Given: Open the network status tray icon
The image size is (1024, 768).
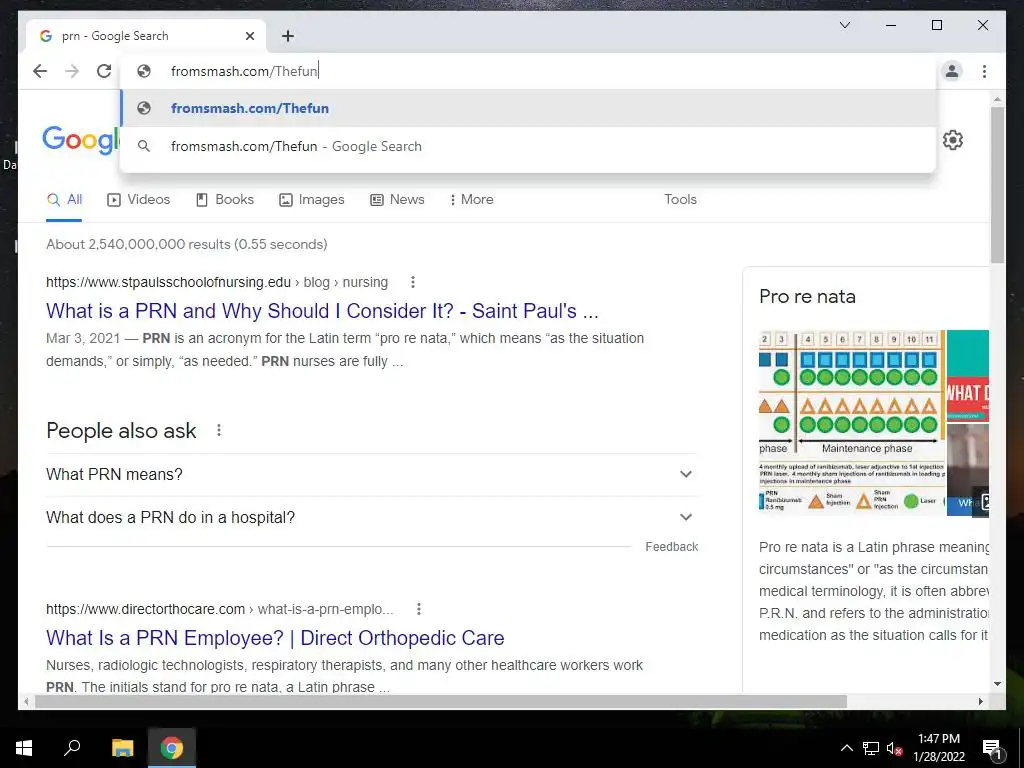Looking at the screenshot, I should (x=871, y=748).
